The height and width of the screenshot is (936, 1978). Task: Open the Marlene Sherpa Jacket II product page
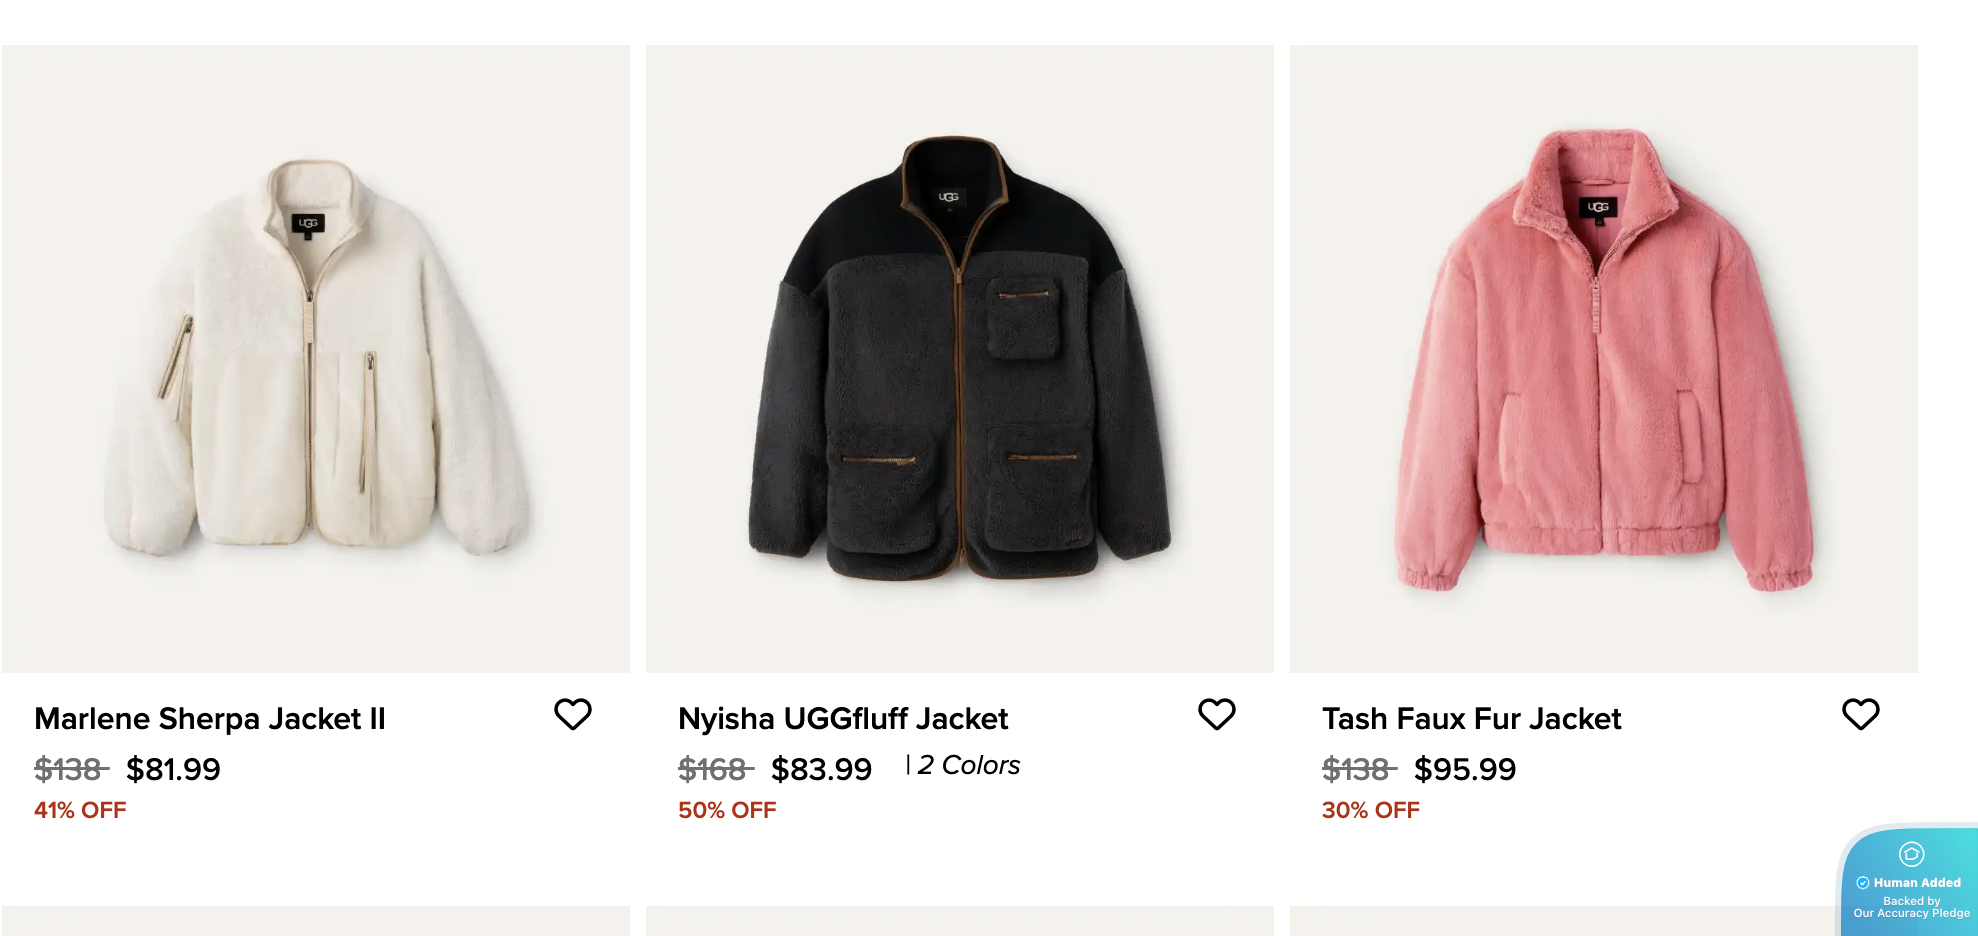tap(210, 718)
